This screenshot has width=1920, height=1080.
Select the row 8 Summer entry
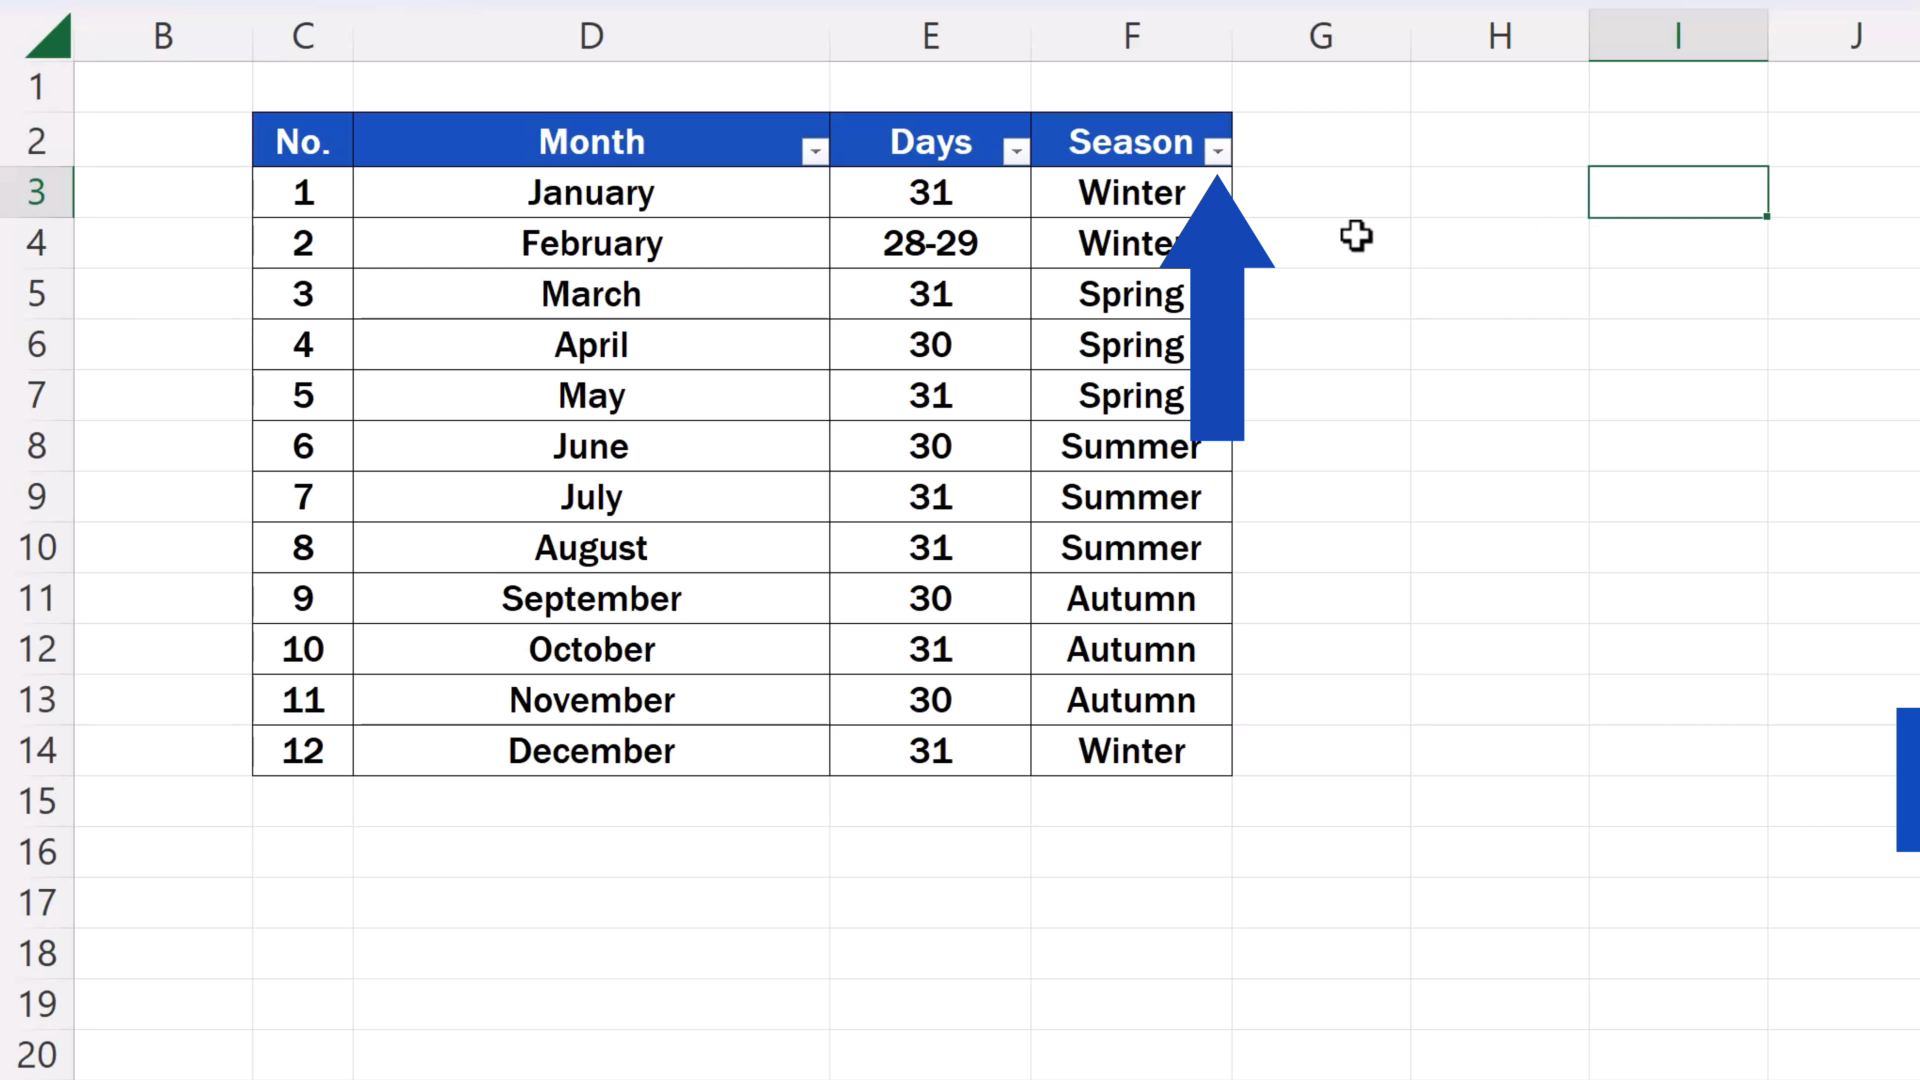coord(1130,446)
